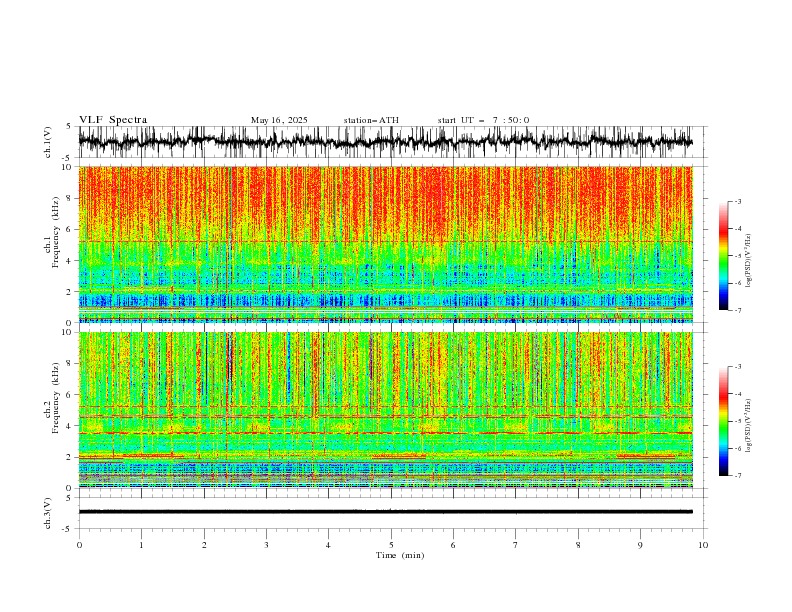
Task: Click the ch.1 spectrogram panel
Action: coord(386,244)
